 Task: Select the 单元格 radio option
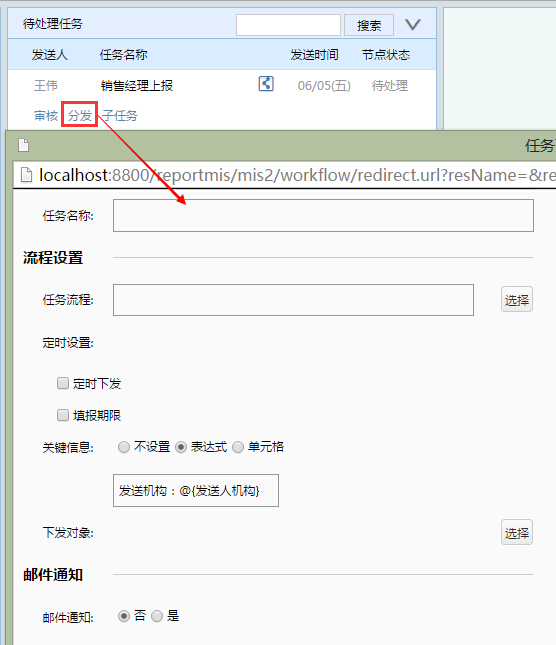pyautogui.click(x=238, y=447)
